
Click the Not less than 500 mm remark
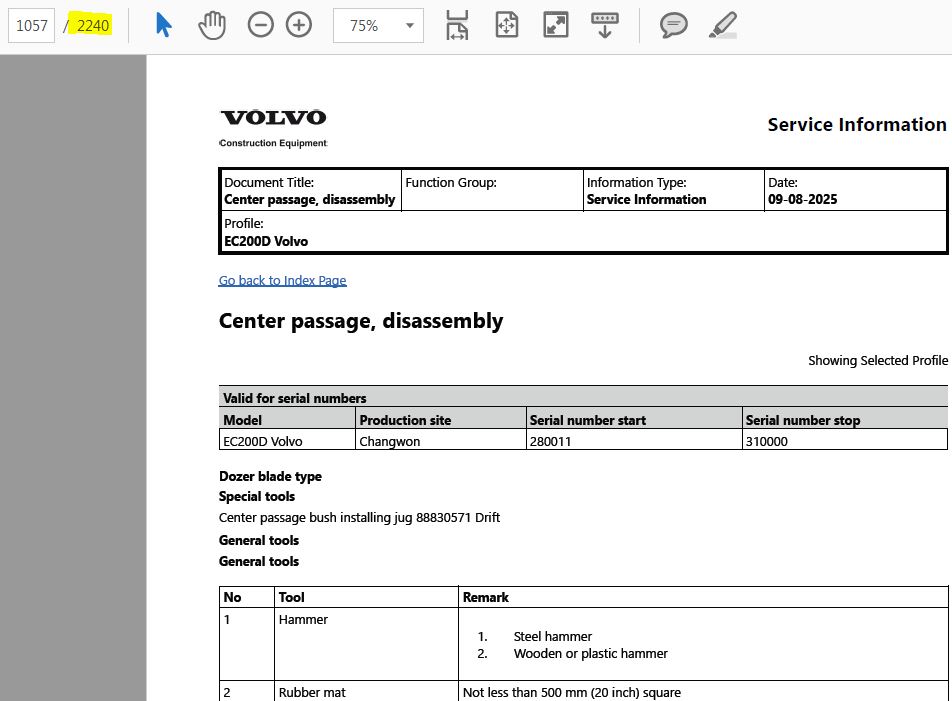click(571, 693)
